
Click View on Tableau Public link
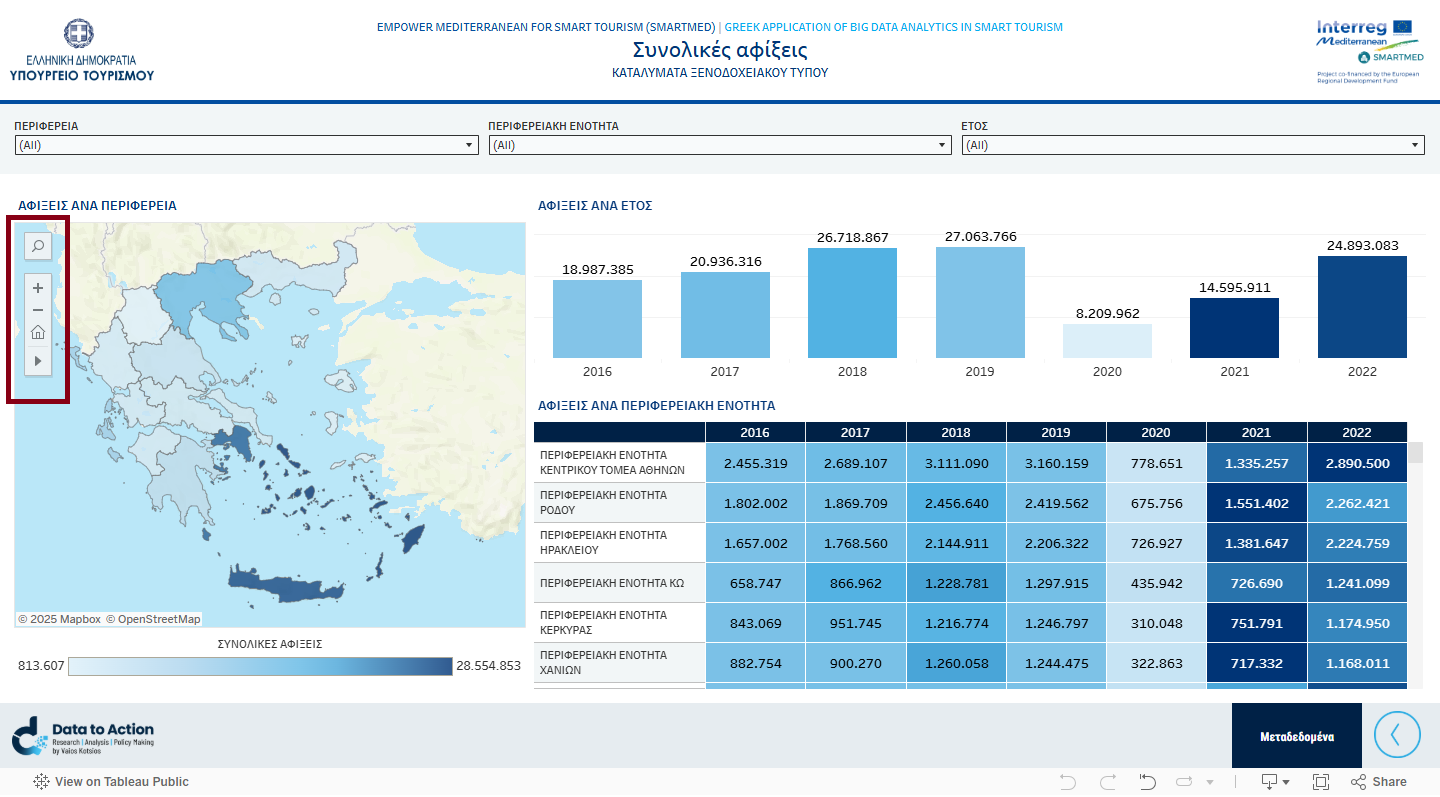point(111,782)
